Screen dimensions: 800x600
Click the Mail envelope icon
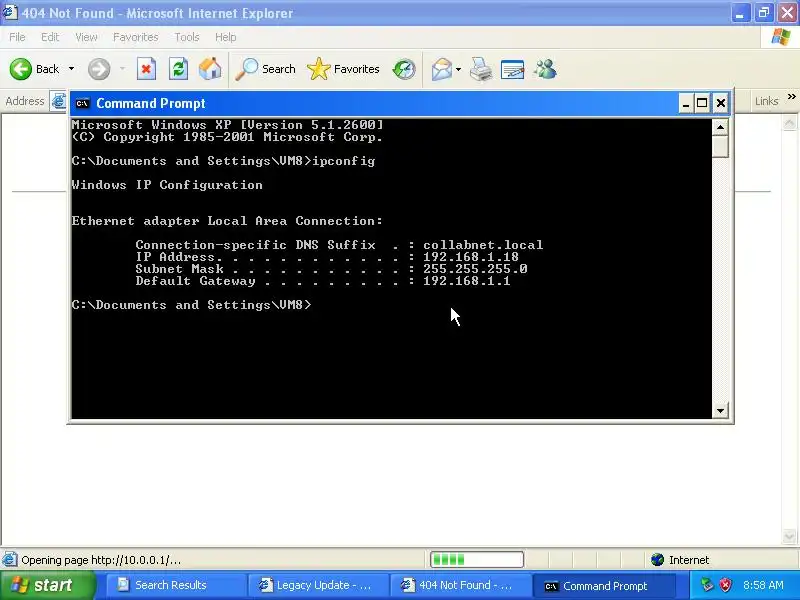(442, 69)
